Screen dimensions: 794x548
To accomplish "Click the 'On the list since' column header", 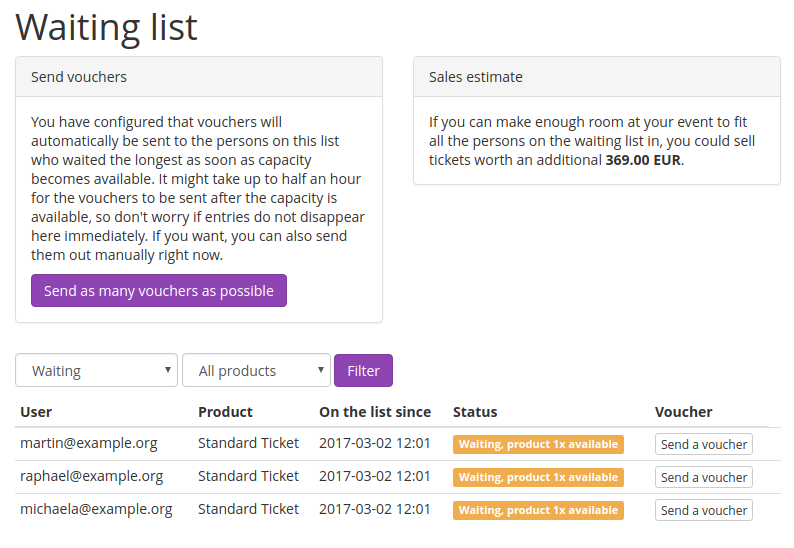I will (x=375, y=412).
